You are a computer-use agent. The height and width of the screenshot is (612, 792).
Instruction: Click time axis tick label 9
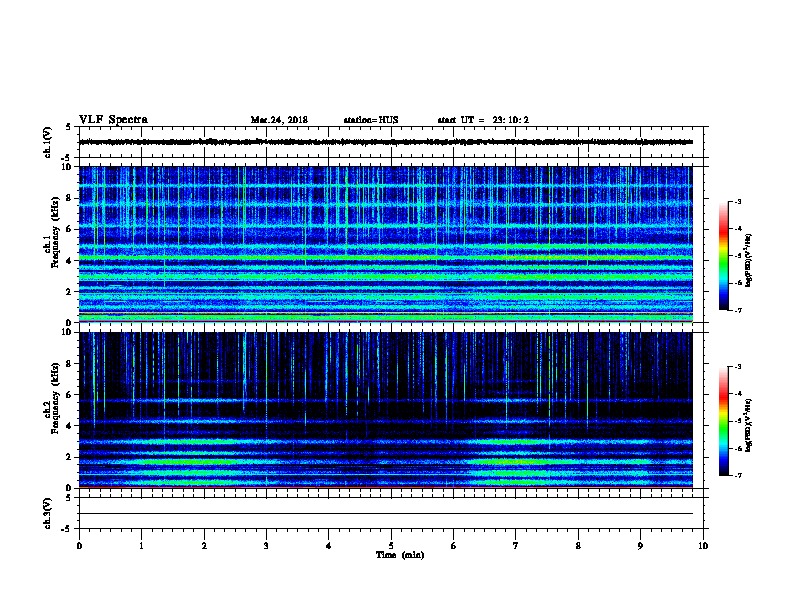click(640, 546)
